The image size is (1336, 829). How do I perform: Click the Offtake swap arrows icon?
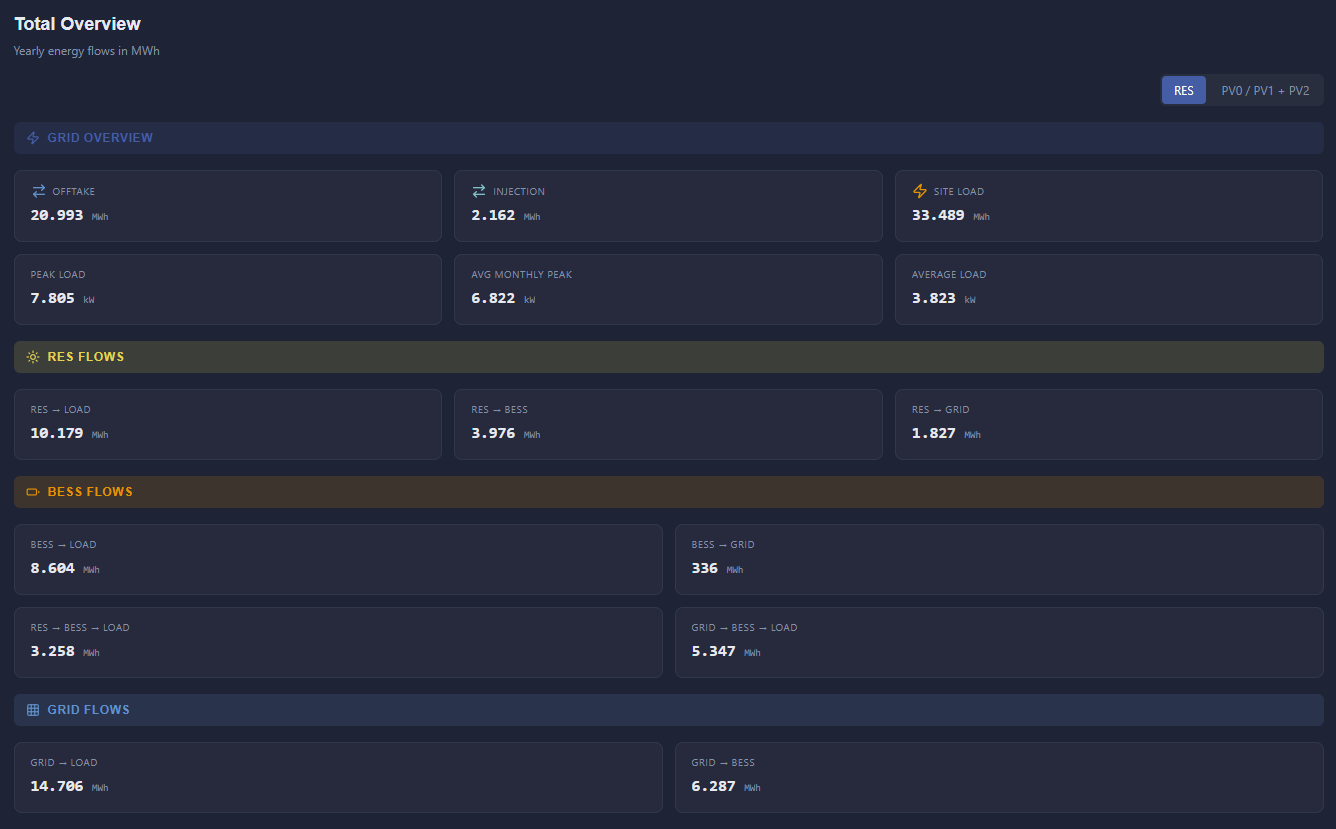point(36,190)
